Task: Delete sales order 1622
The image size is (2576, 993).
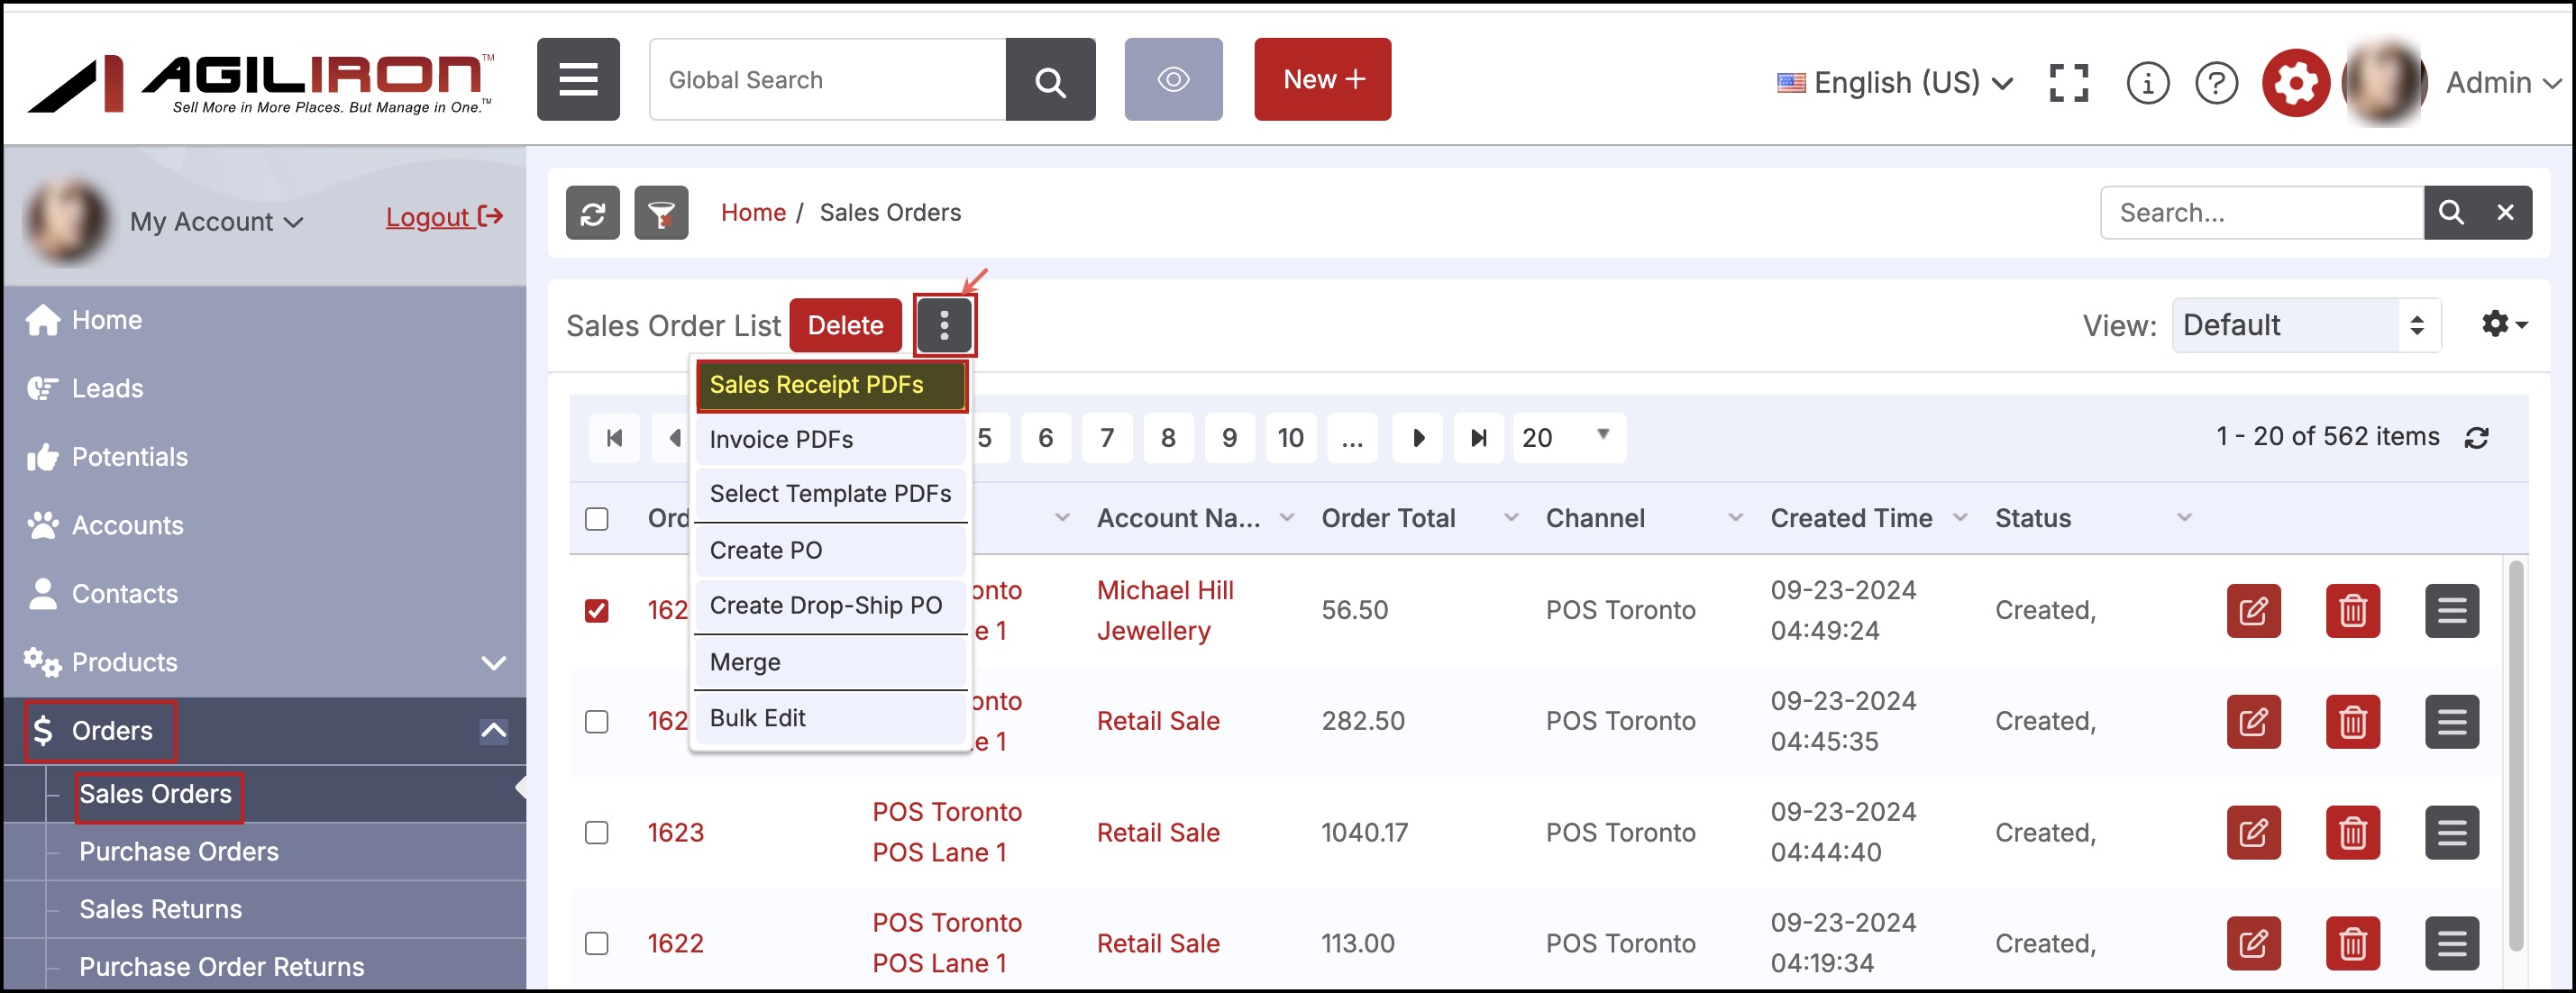Action: coord(2352,944)
